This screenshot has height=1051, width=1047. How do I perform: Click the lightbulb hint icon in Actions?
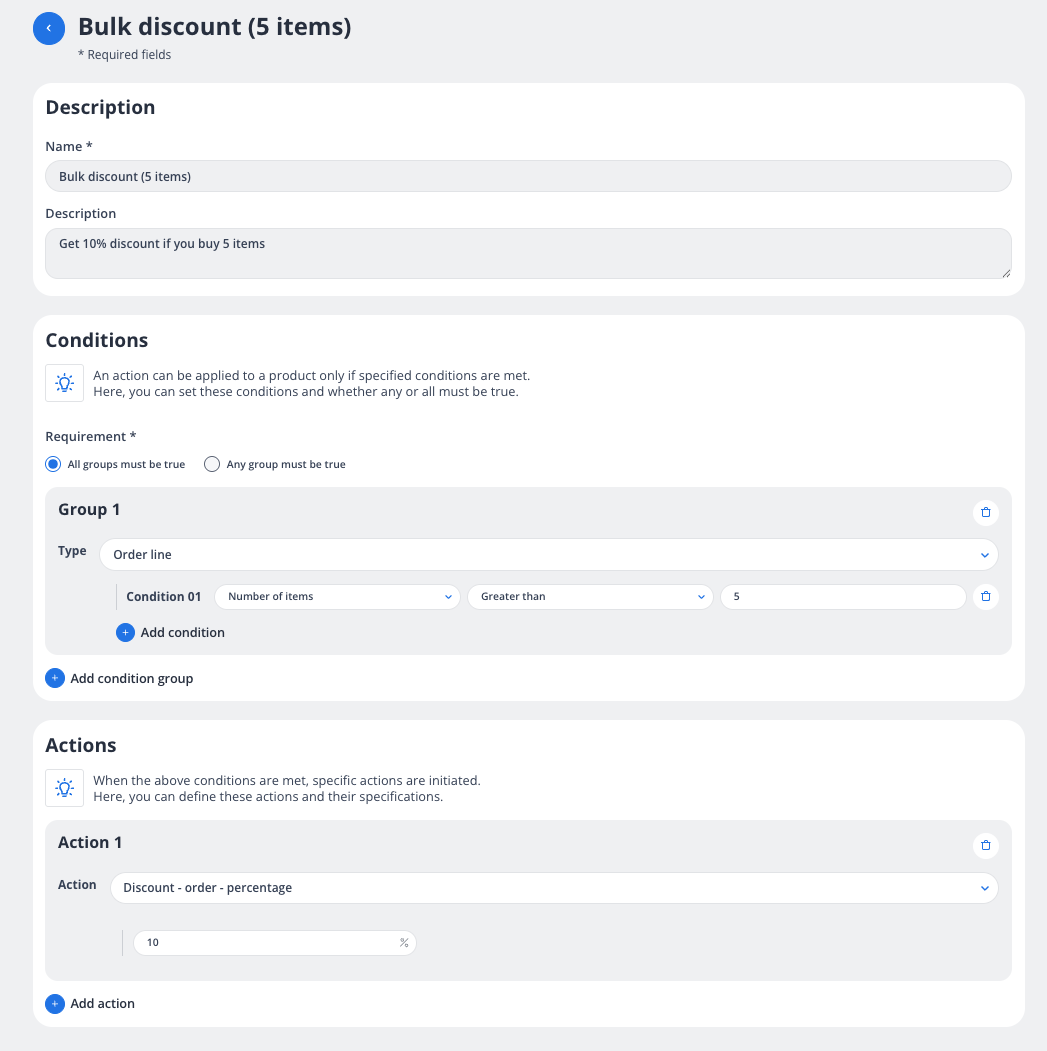point(64,788)
